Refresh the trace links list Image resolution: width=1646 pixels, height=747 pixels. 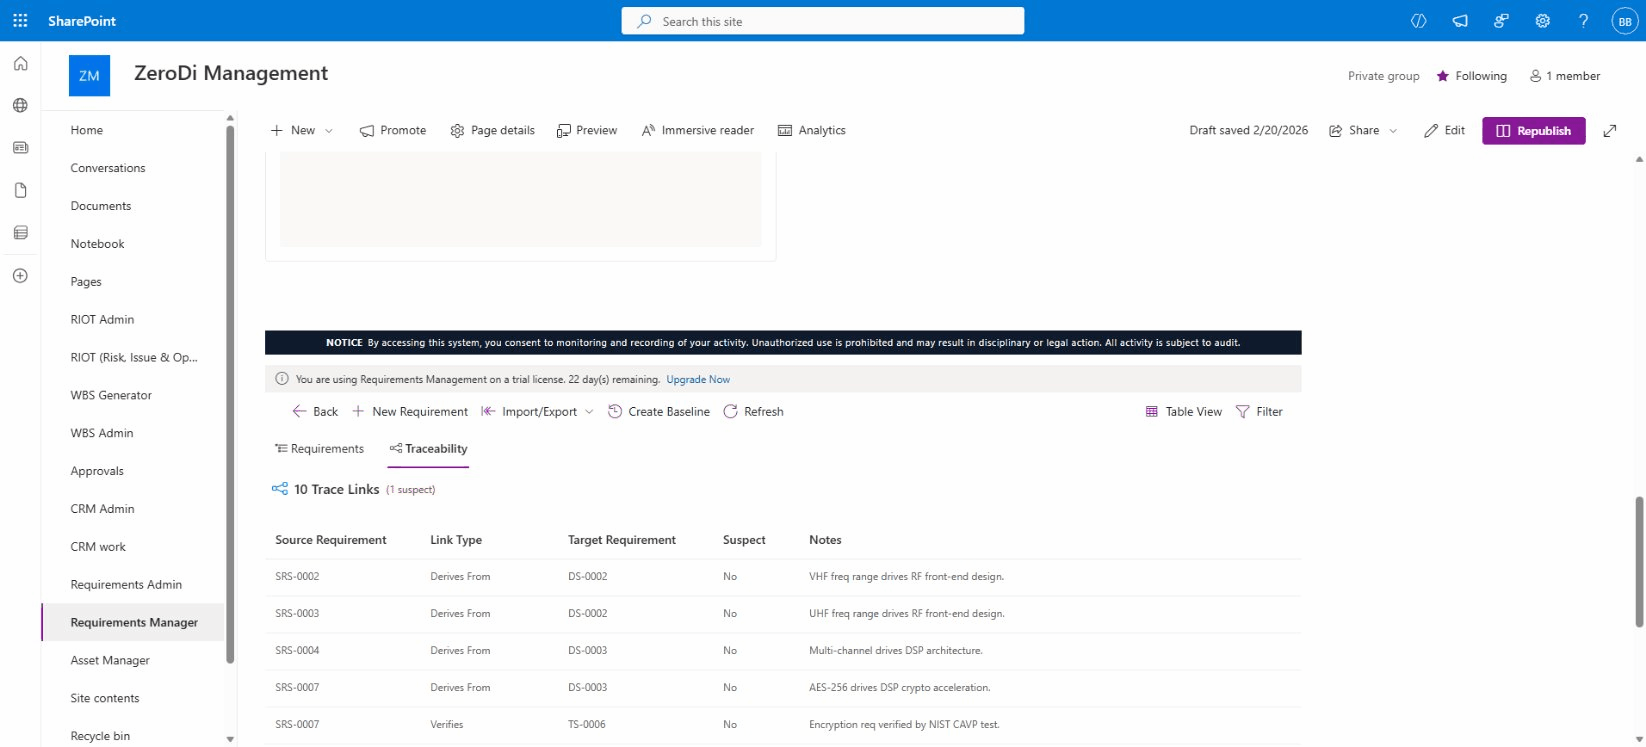753,412
